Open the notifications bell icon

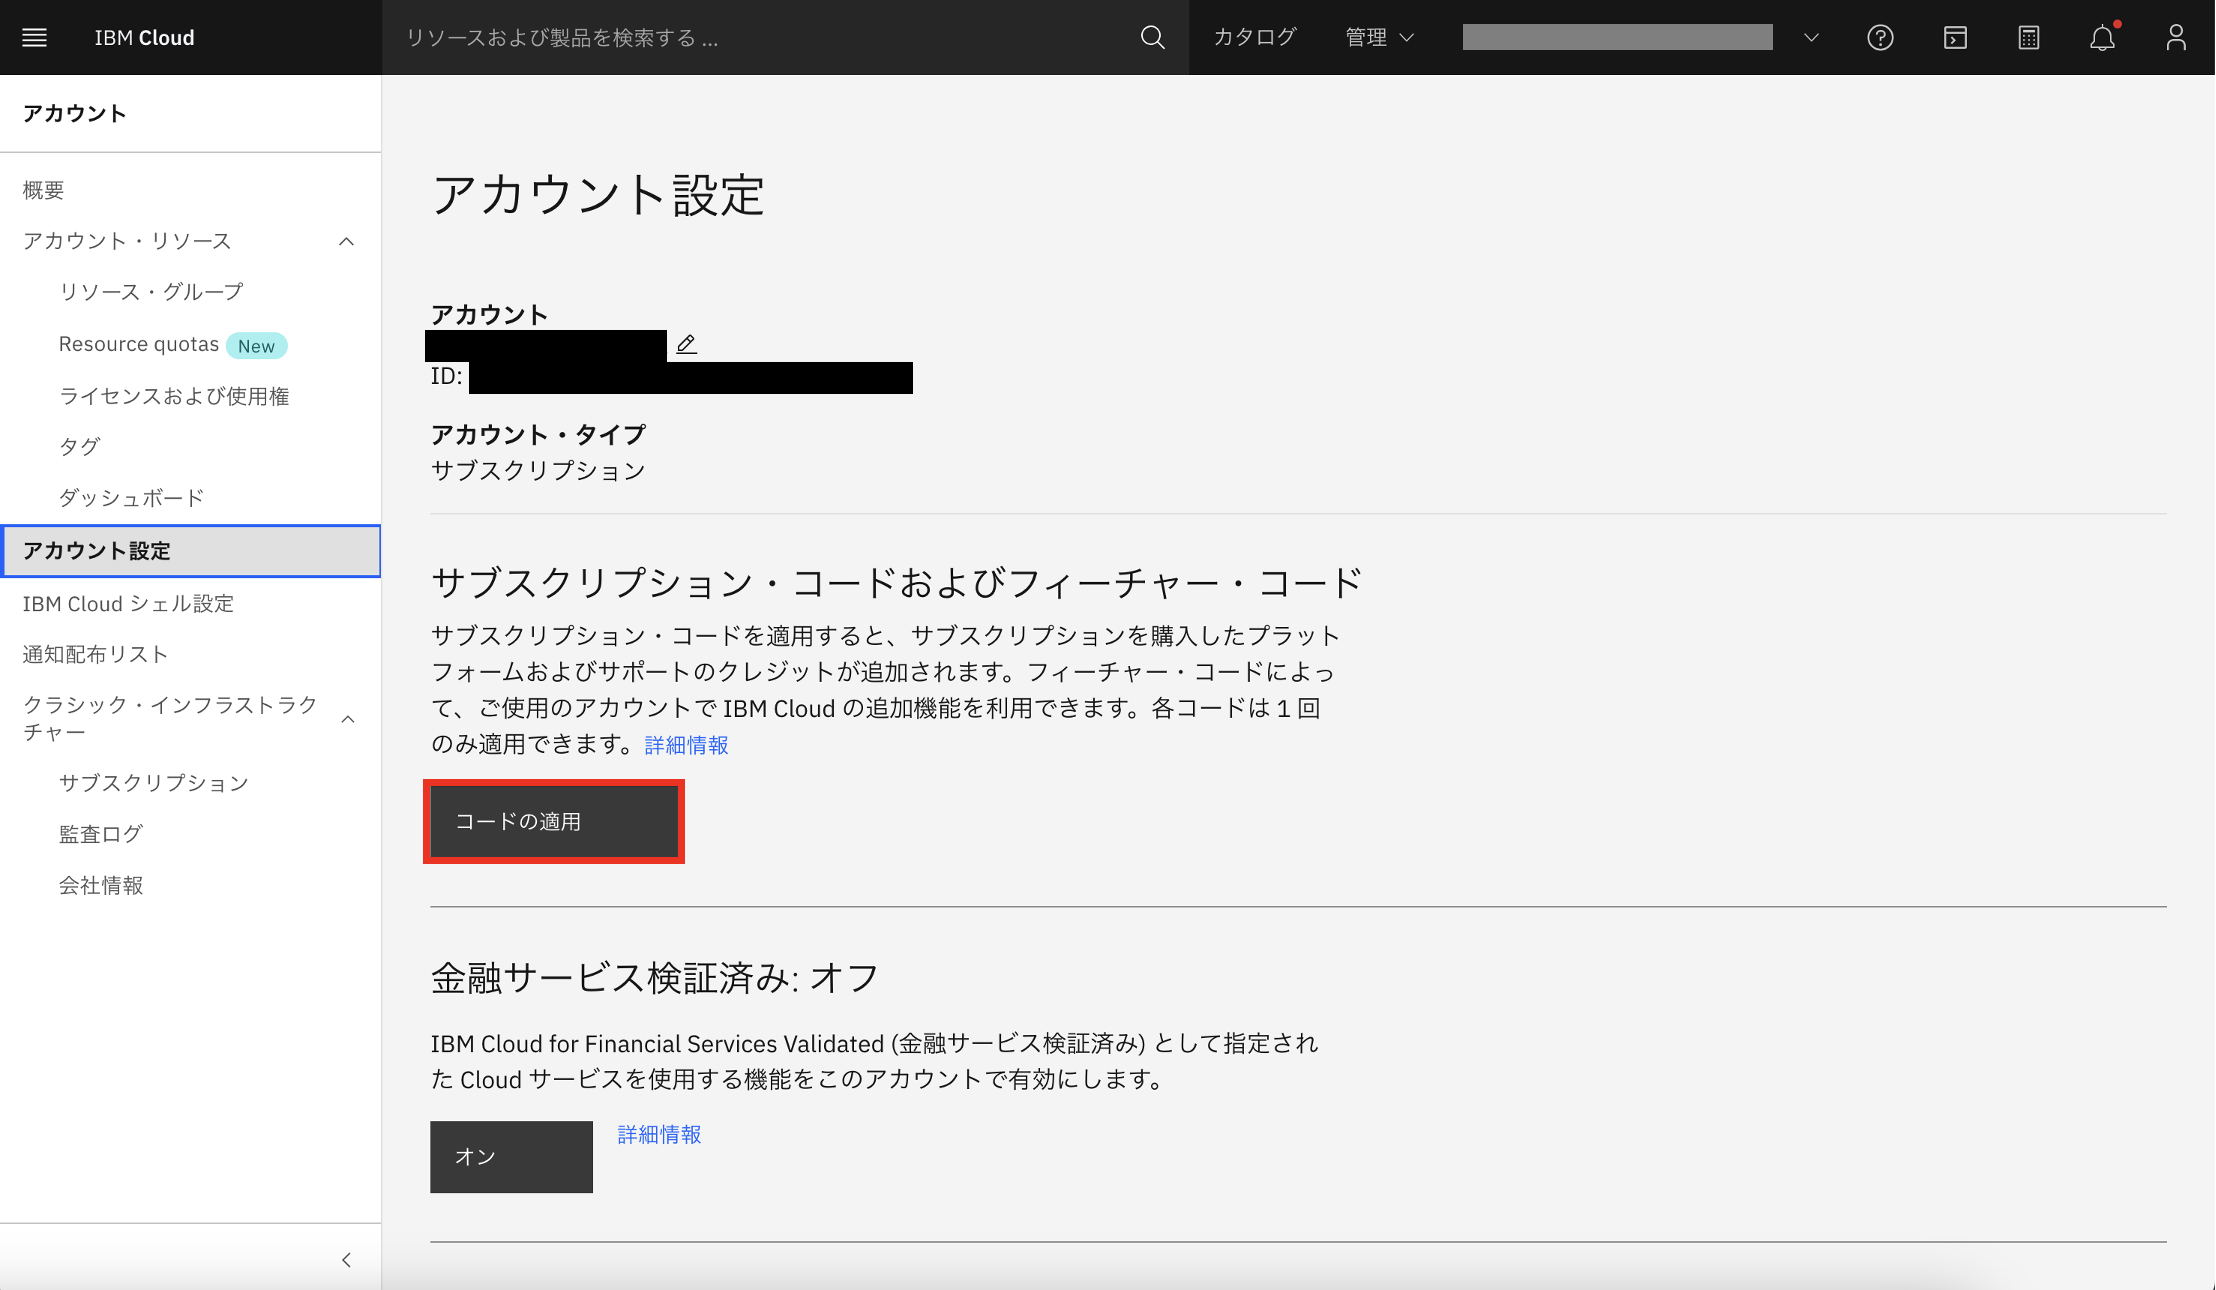pyautogui.click(x=2102, y=38)
